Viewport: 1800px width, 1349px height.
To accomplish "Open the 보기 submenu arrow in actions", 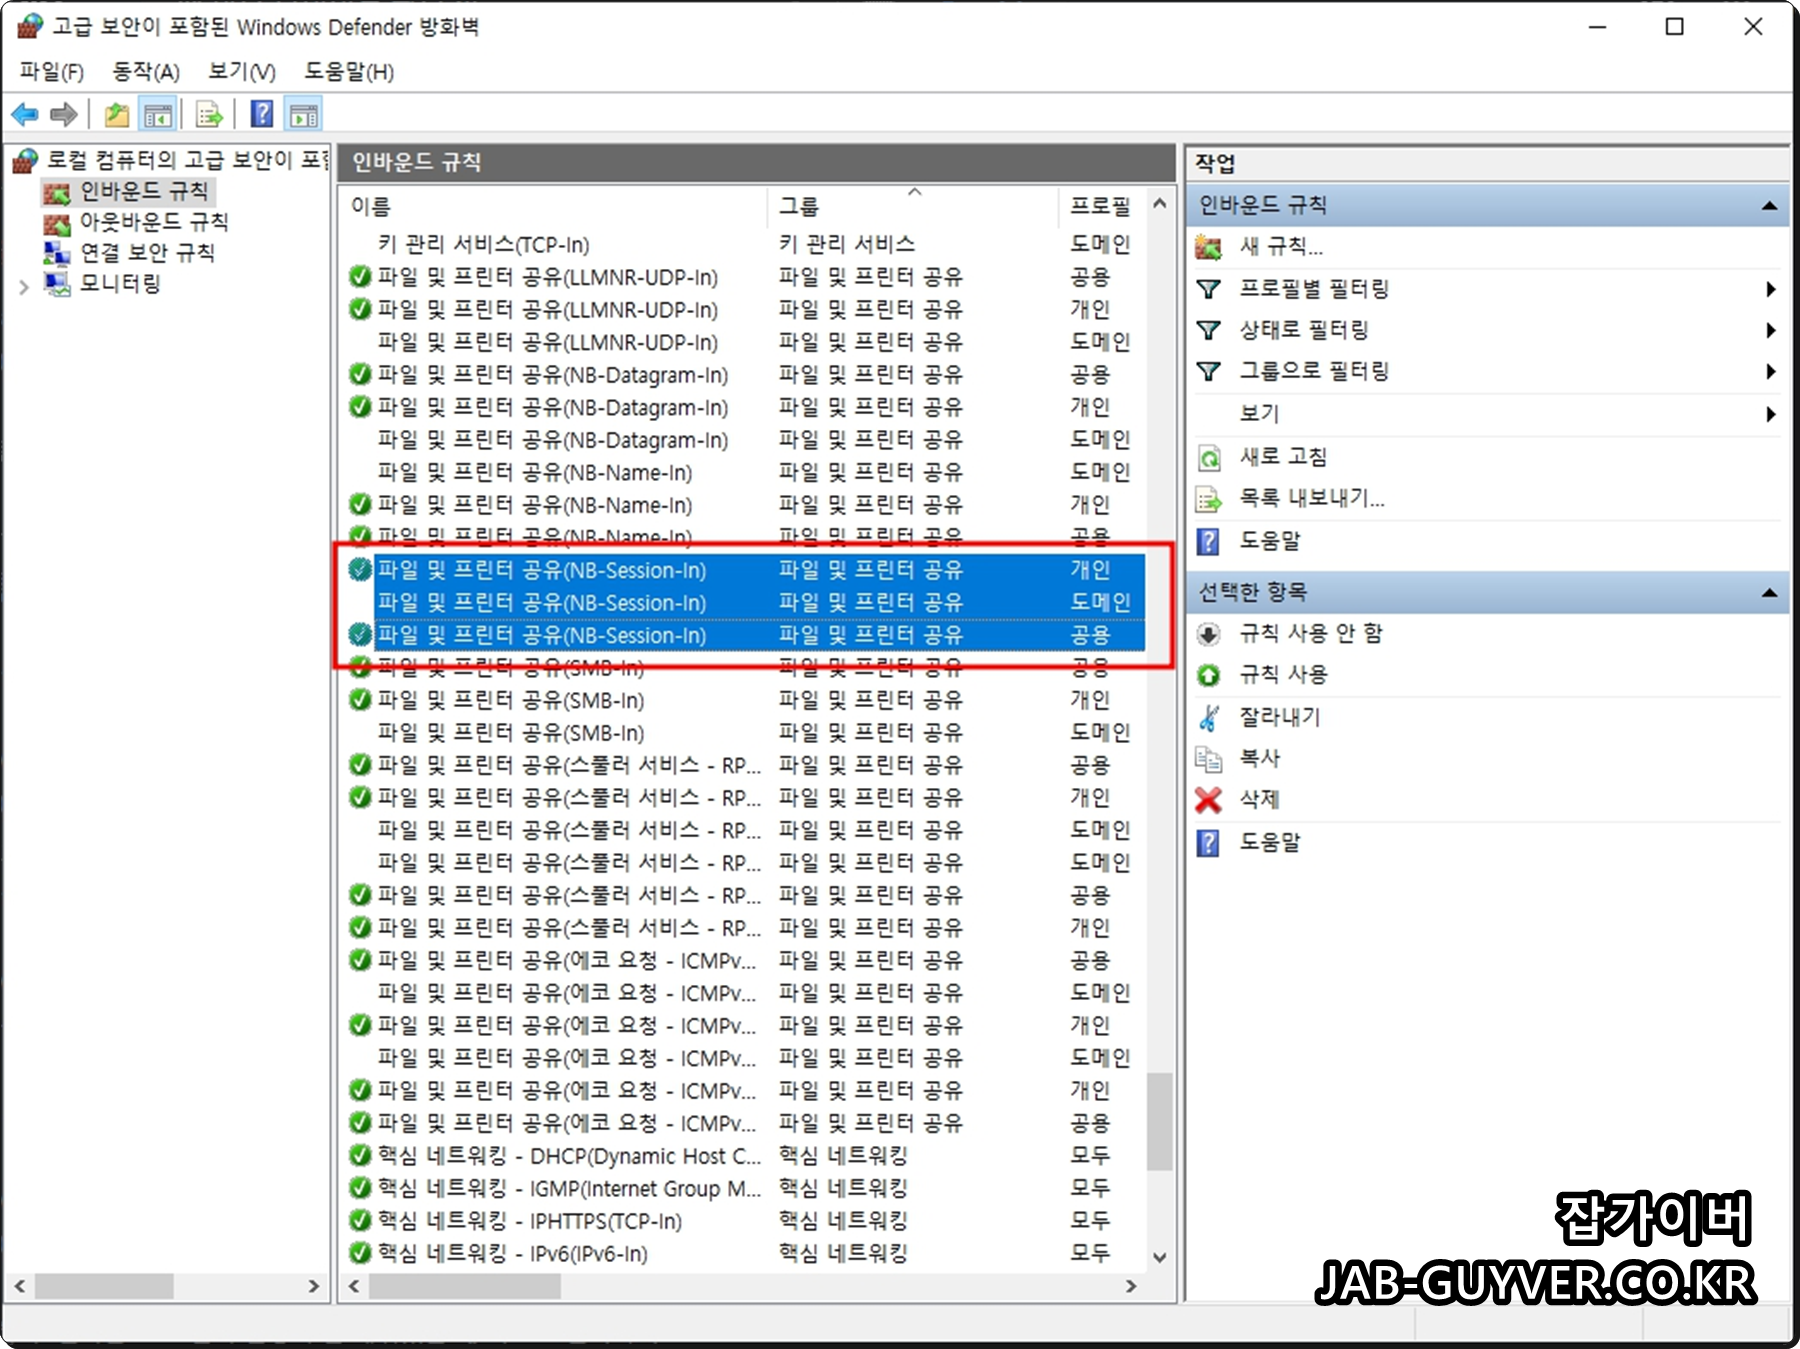I will pyautogui.click(x=1770, y=414).
